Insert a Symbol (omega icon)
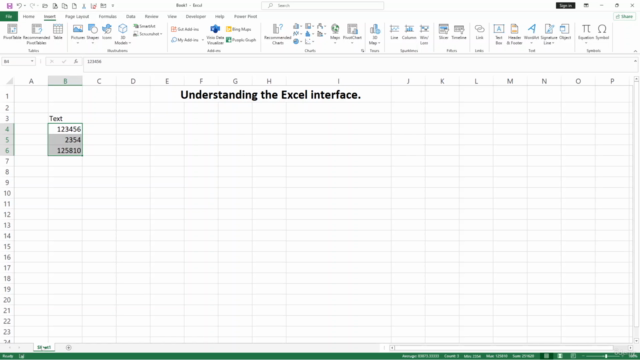Screen dimensions: 640x360 pyautogui.click(x=602, y=32)
